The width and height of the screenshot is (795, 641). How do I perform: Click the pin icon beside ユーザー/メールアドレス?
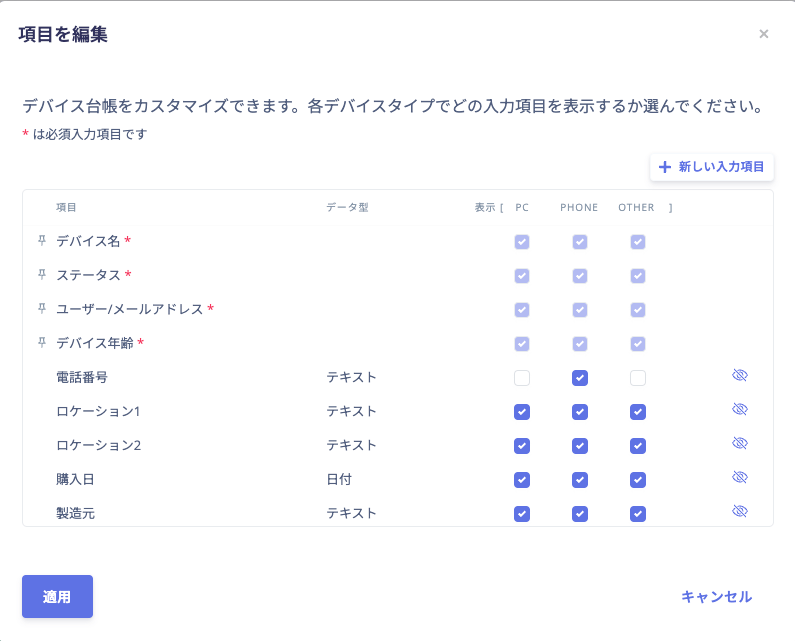click(x=42, y=308)
